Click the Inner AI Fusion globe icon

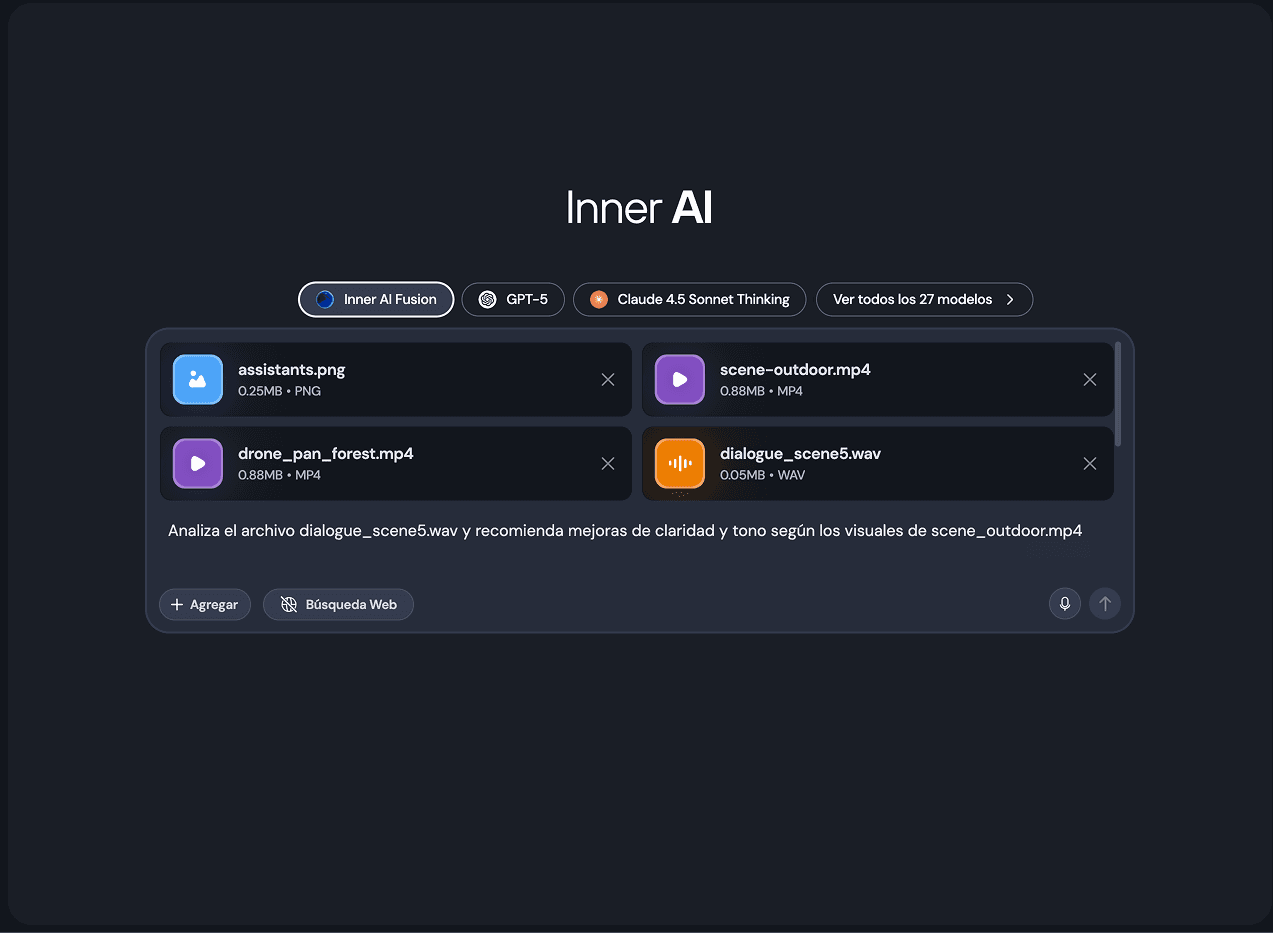(x=324, y=299)
